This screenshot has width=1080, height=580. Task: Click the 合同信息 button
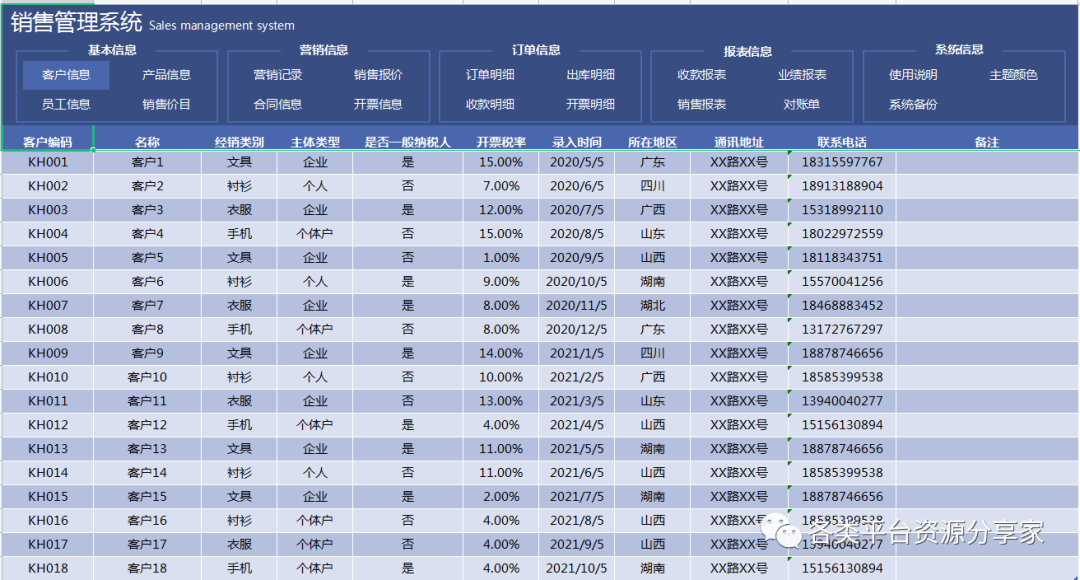277,104
